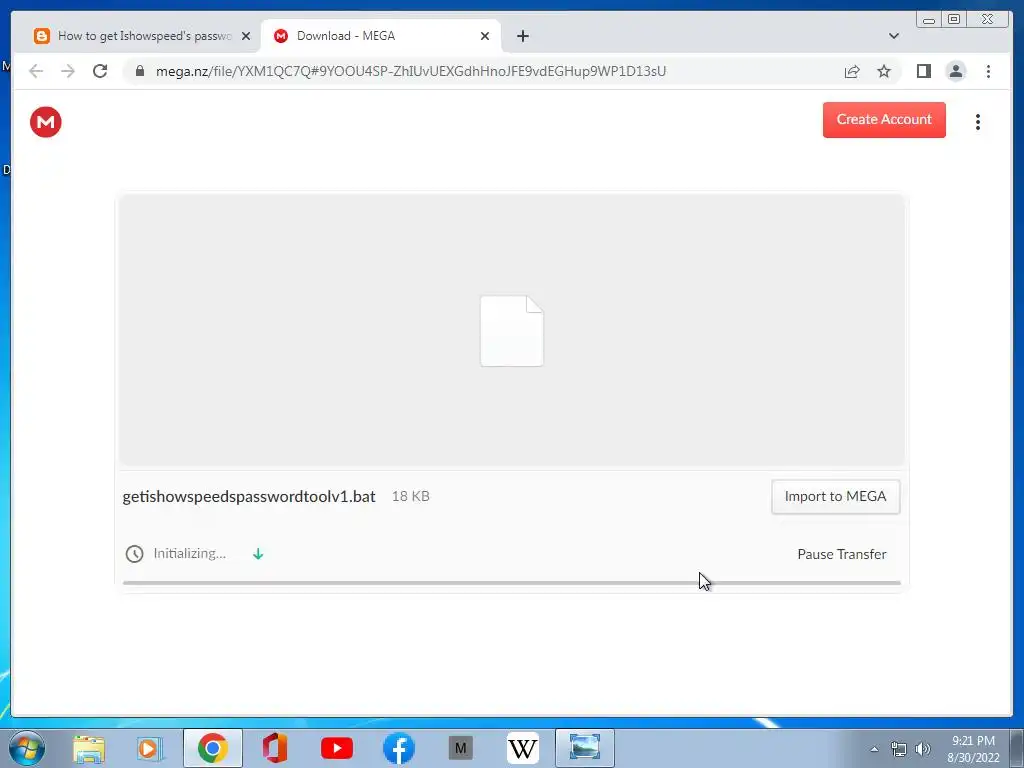Close the Download - MEGA tab

[485, 36]
